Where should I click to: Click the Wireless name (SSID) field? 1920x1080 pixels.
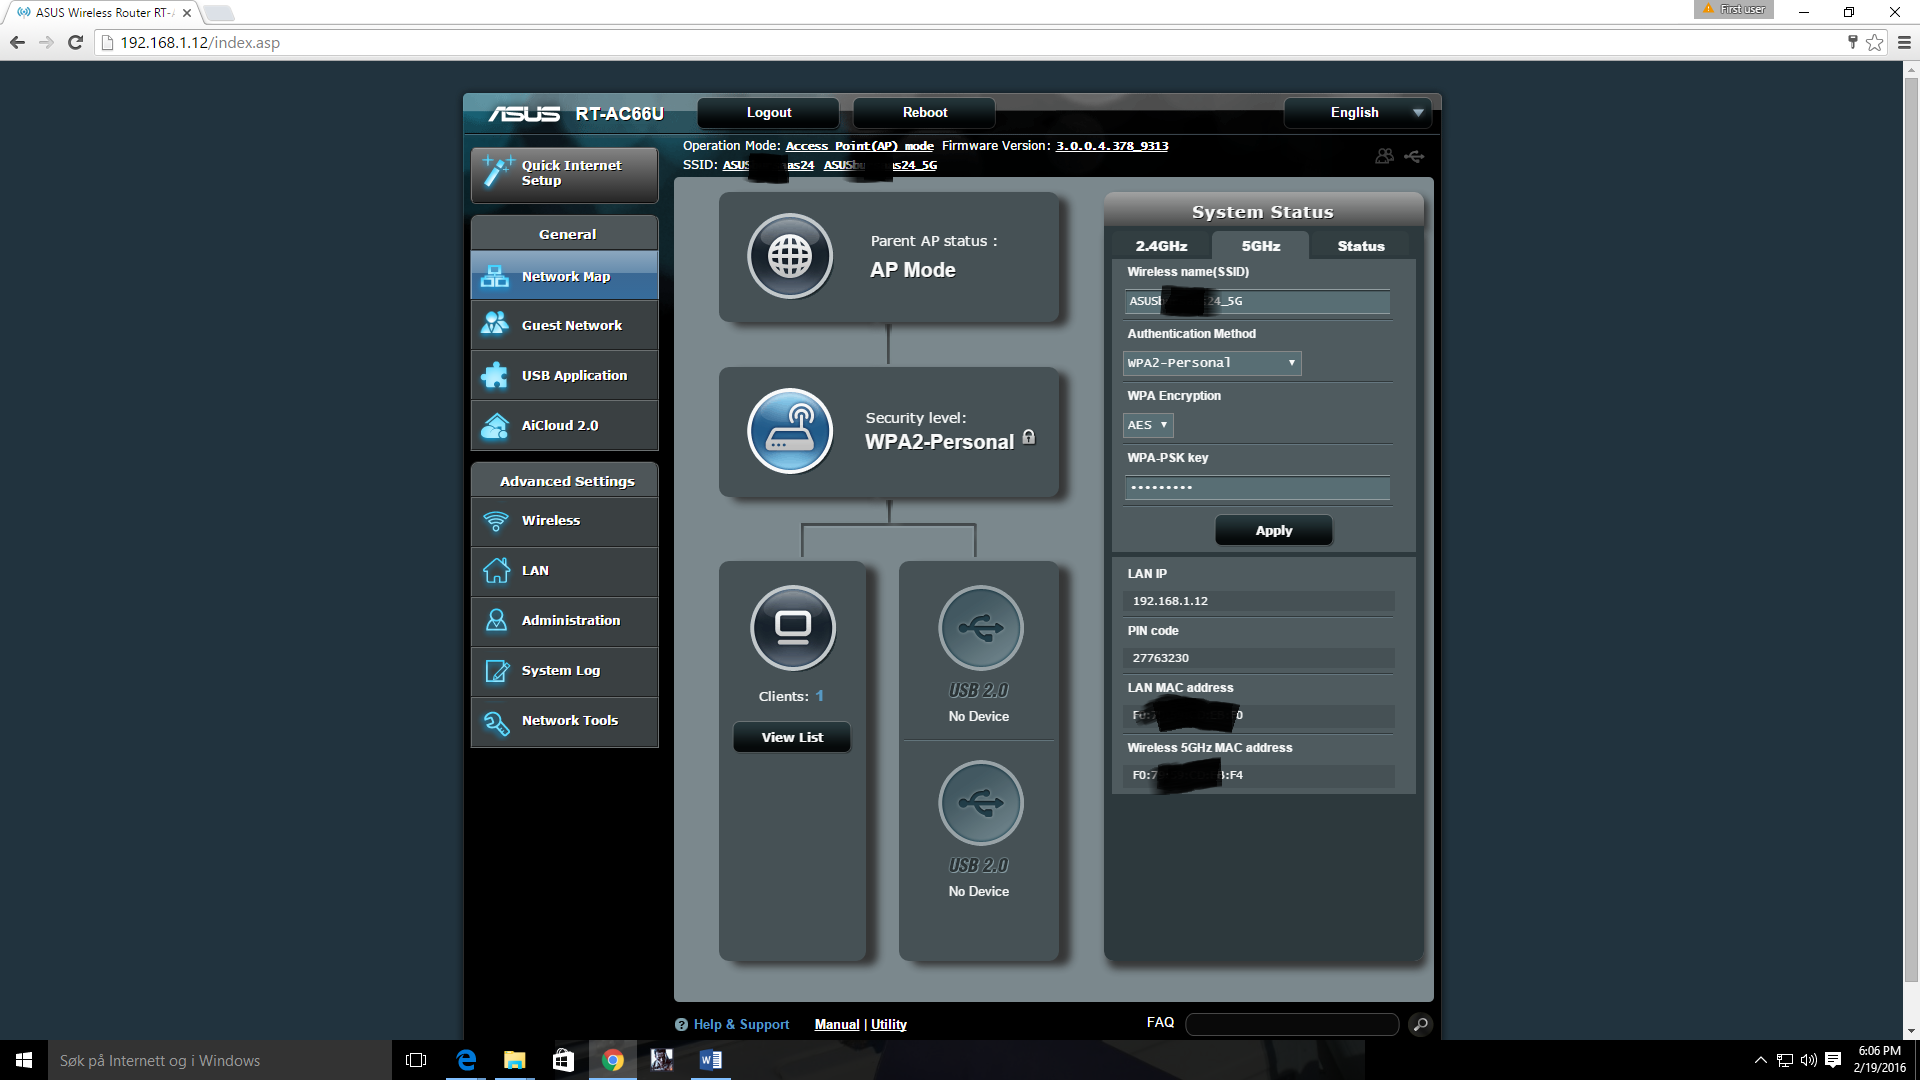click(x=1257, y=301)
